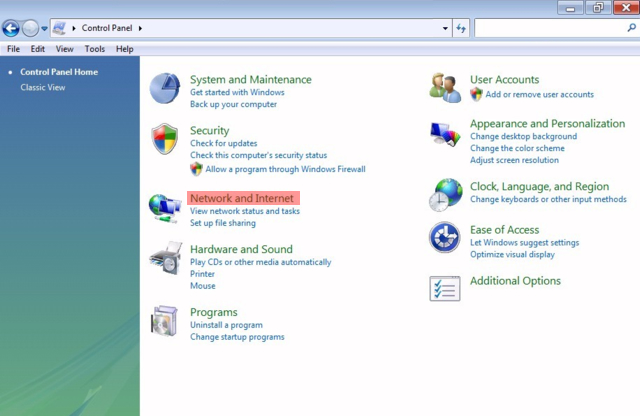Click Uninstall a program
This screenshot has height=416, width=640.
point(227,325)
